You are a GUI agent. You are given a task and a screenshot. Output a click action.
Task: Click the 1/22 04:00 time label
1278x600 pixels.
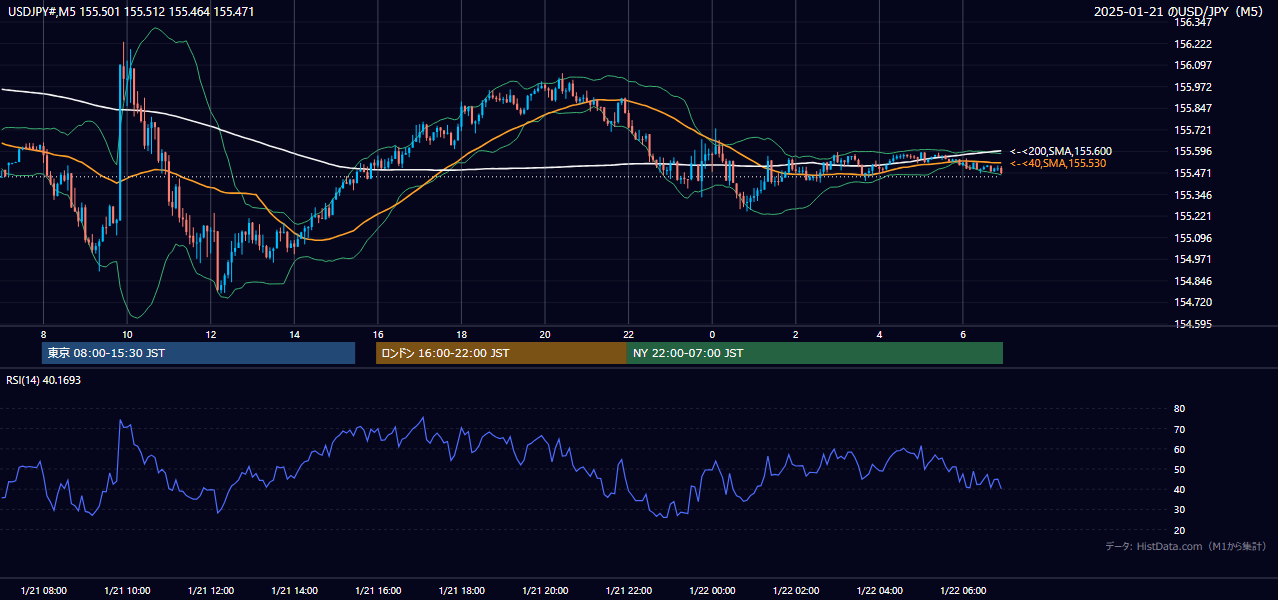click(879, 591)
